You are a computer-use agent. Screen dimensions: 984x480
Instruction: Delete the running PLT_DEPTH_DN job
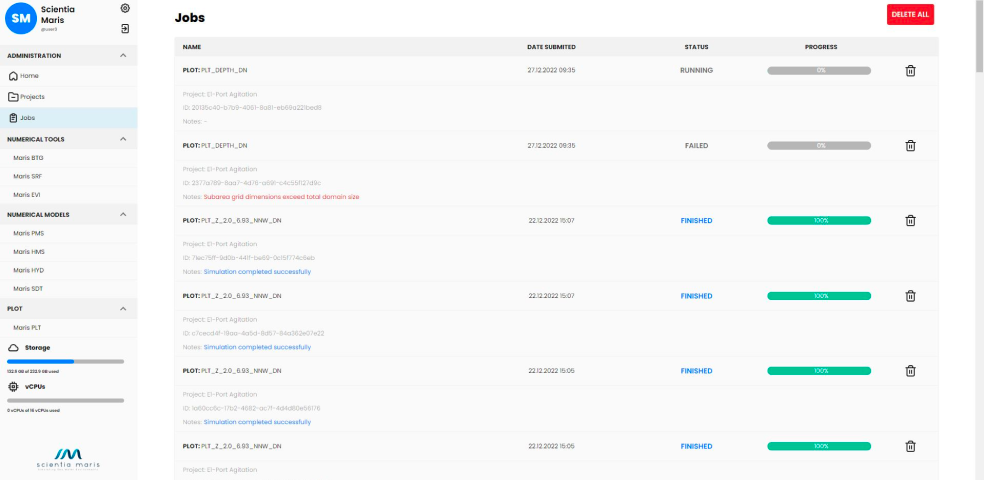coord(910,71)
